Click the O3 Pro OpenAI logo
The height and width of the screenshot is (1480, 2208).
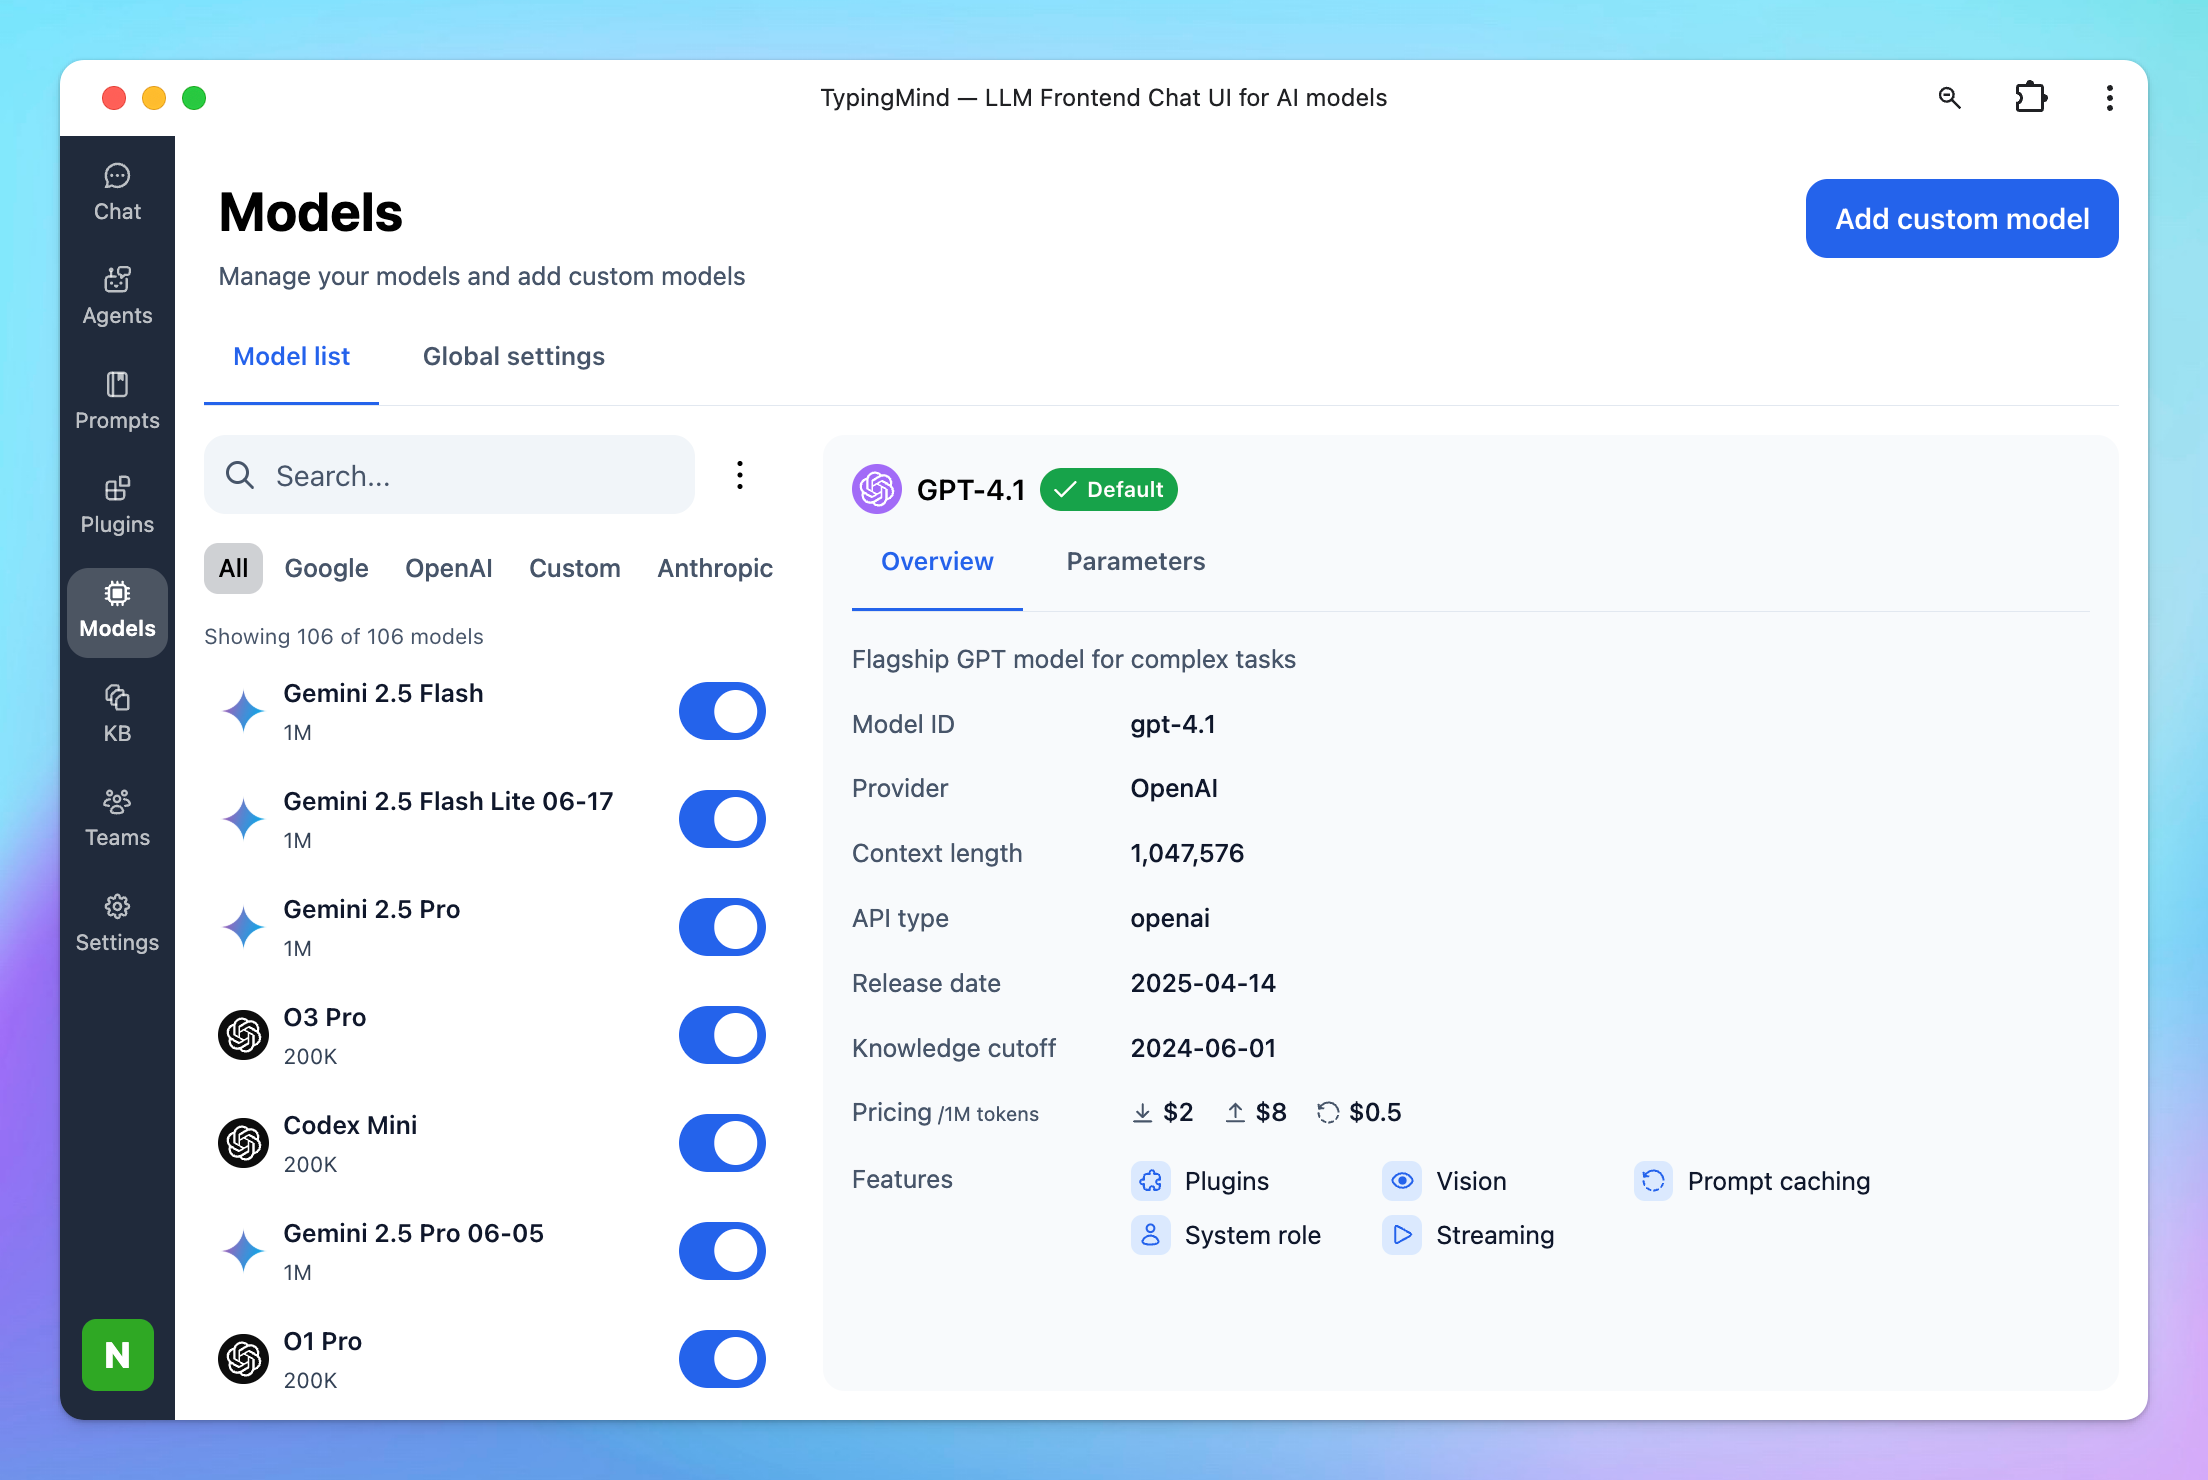click(243, 1035)
